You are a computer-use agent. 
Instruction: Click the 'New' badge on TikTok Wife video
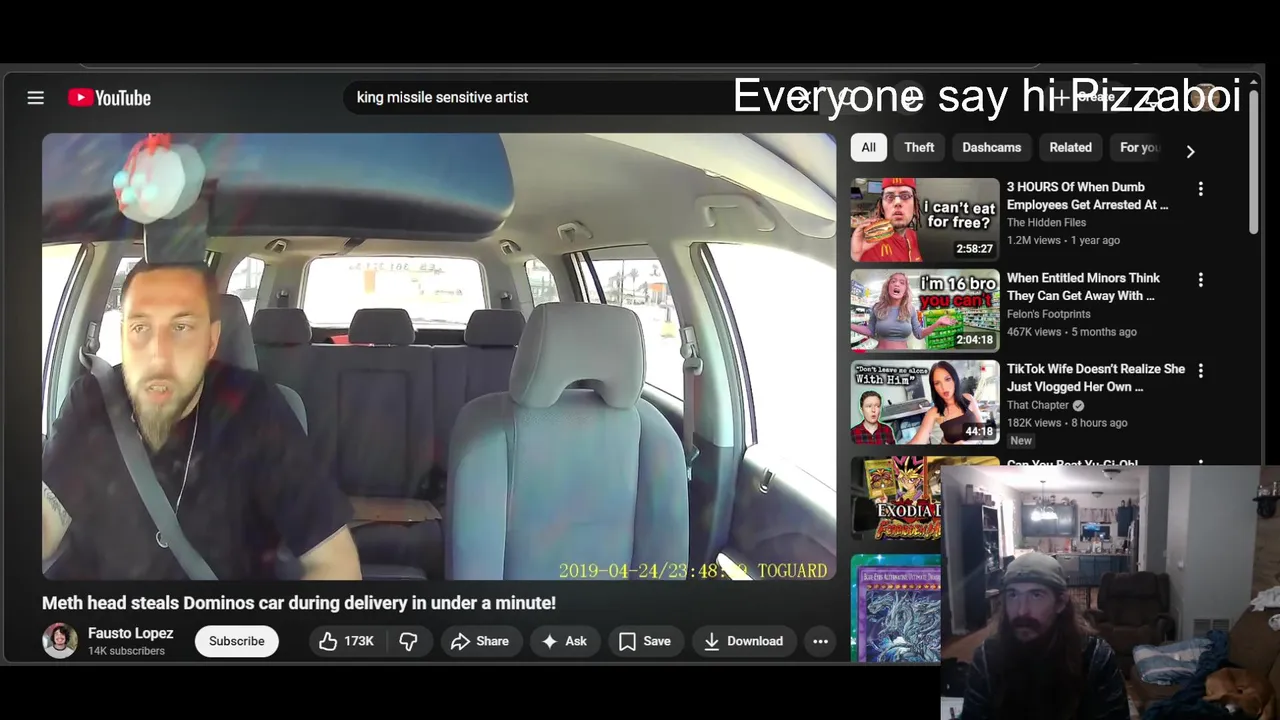point(1021,440)
